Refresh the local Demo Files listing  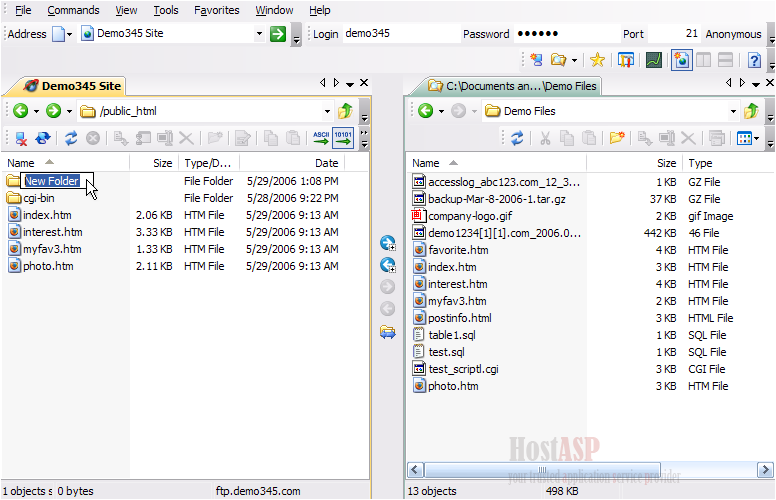click(517, 139)
